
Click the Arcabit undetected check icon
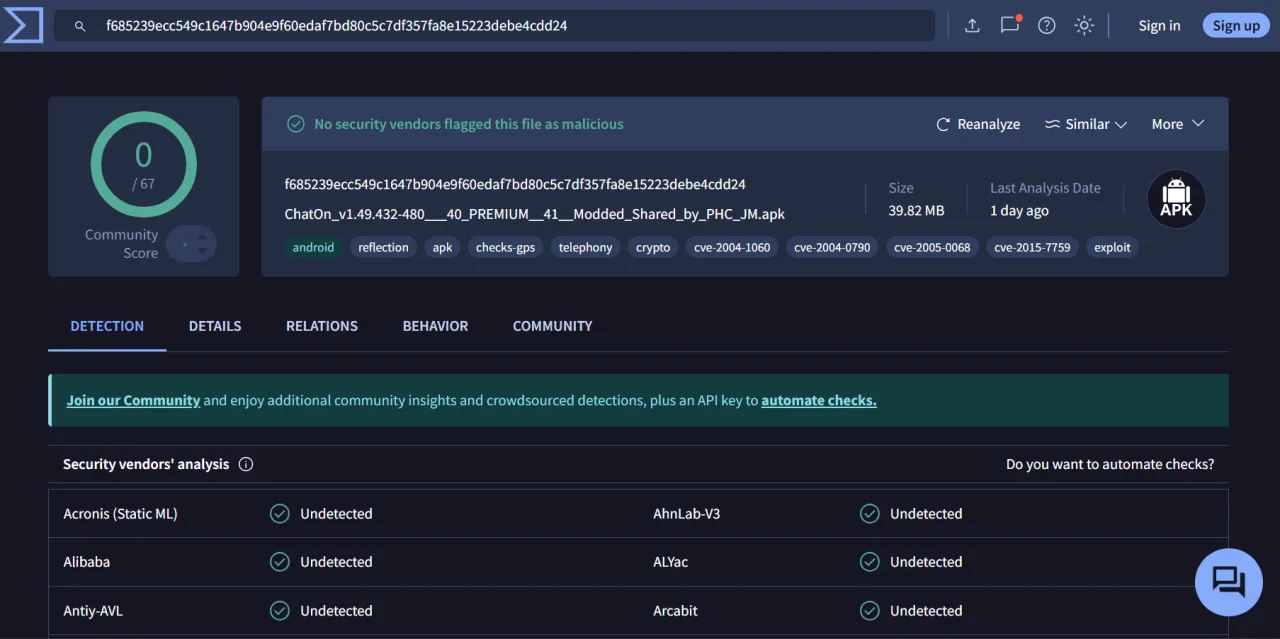coord(870,611)
